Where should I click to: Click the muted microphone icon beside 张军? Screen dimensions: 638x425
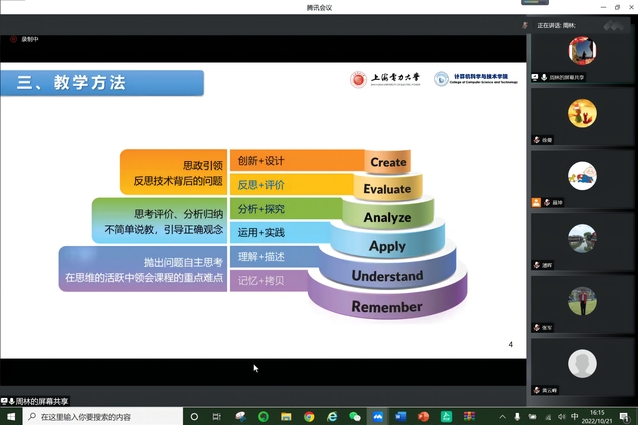[537, 325]
